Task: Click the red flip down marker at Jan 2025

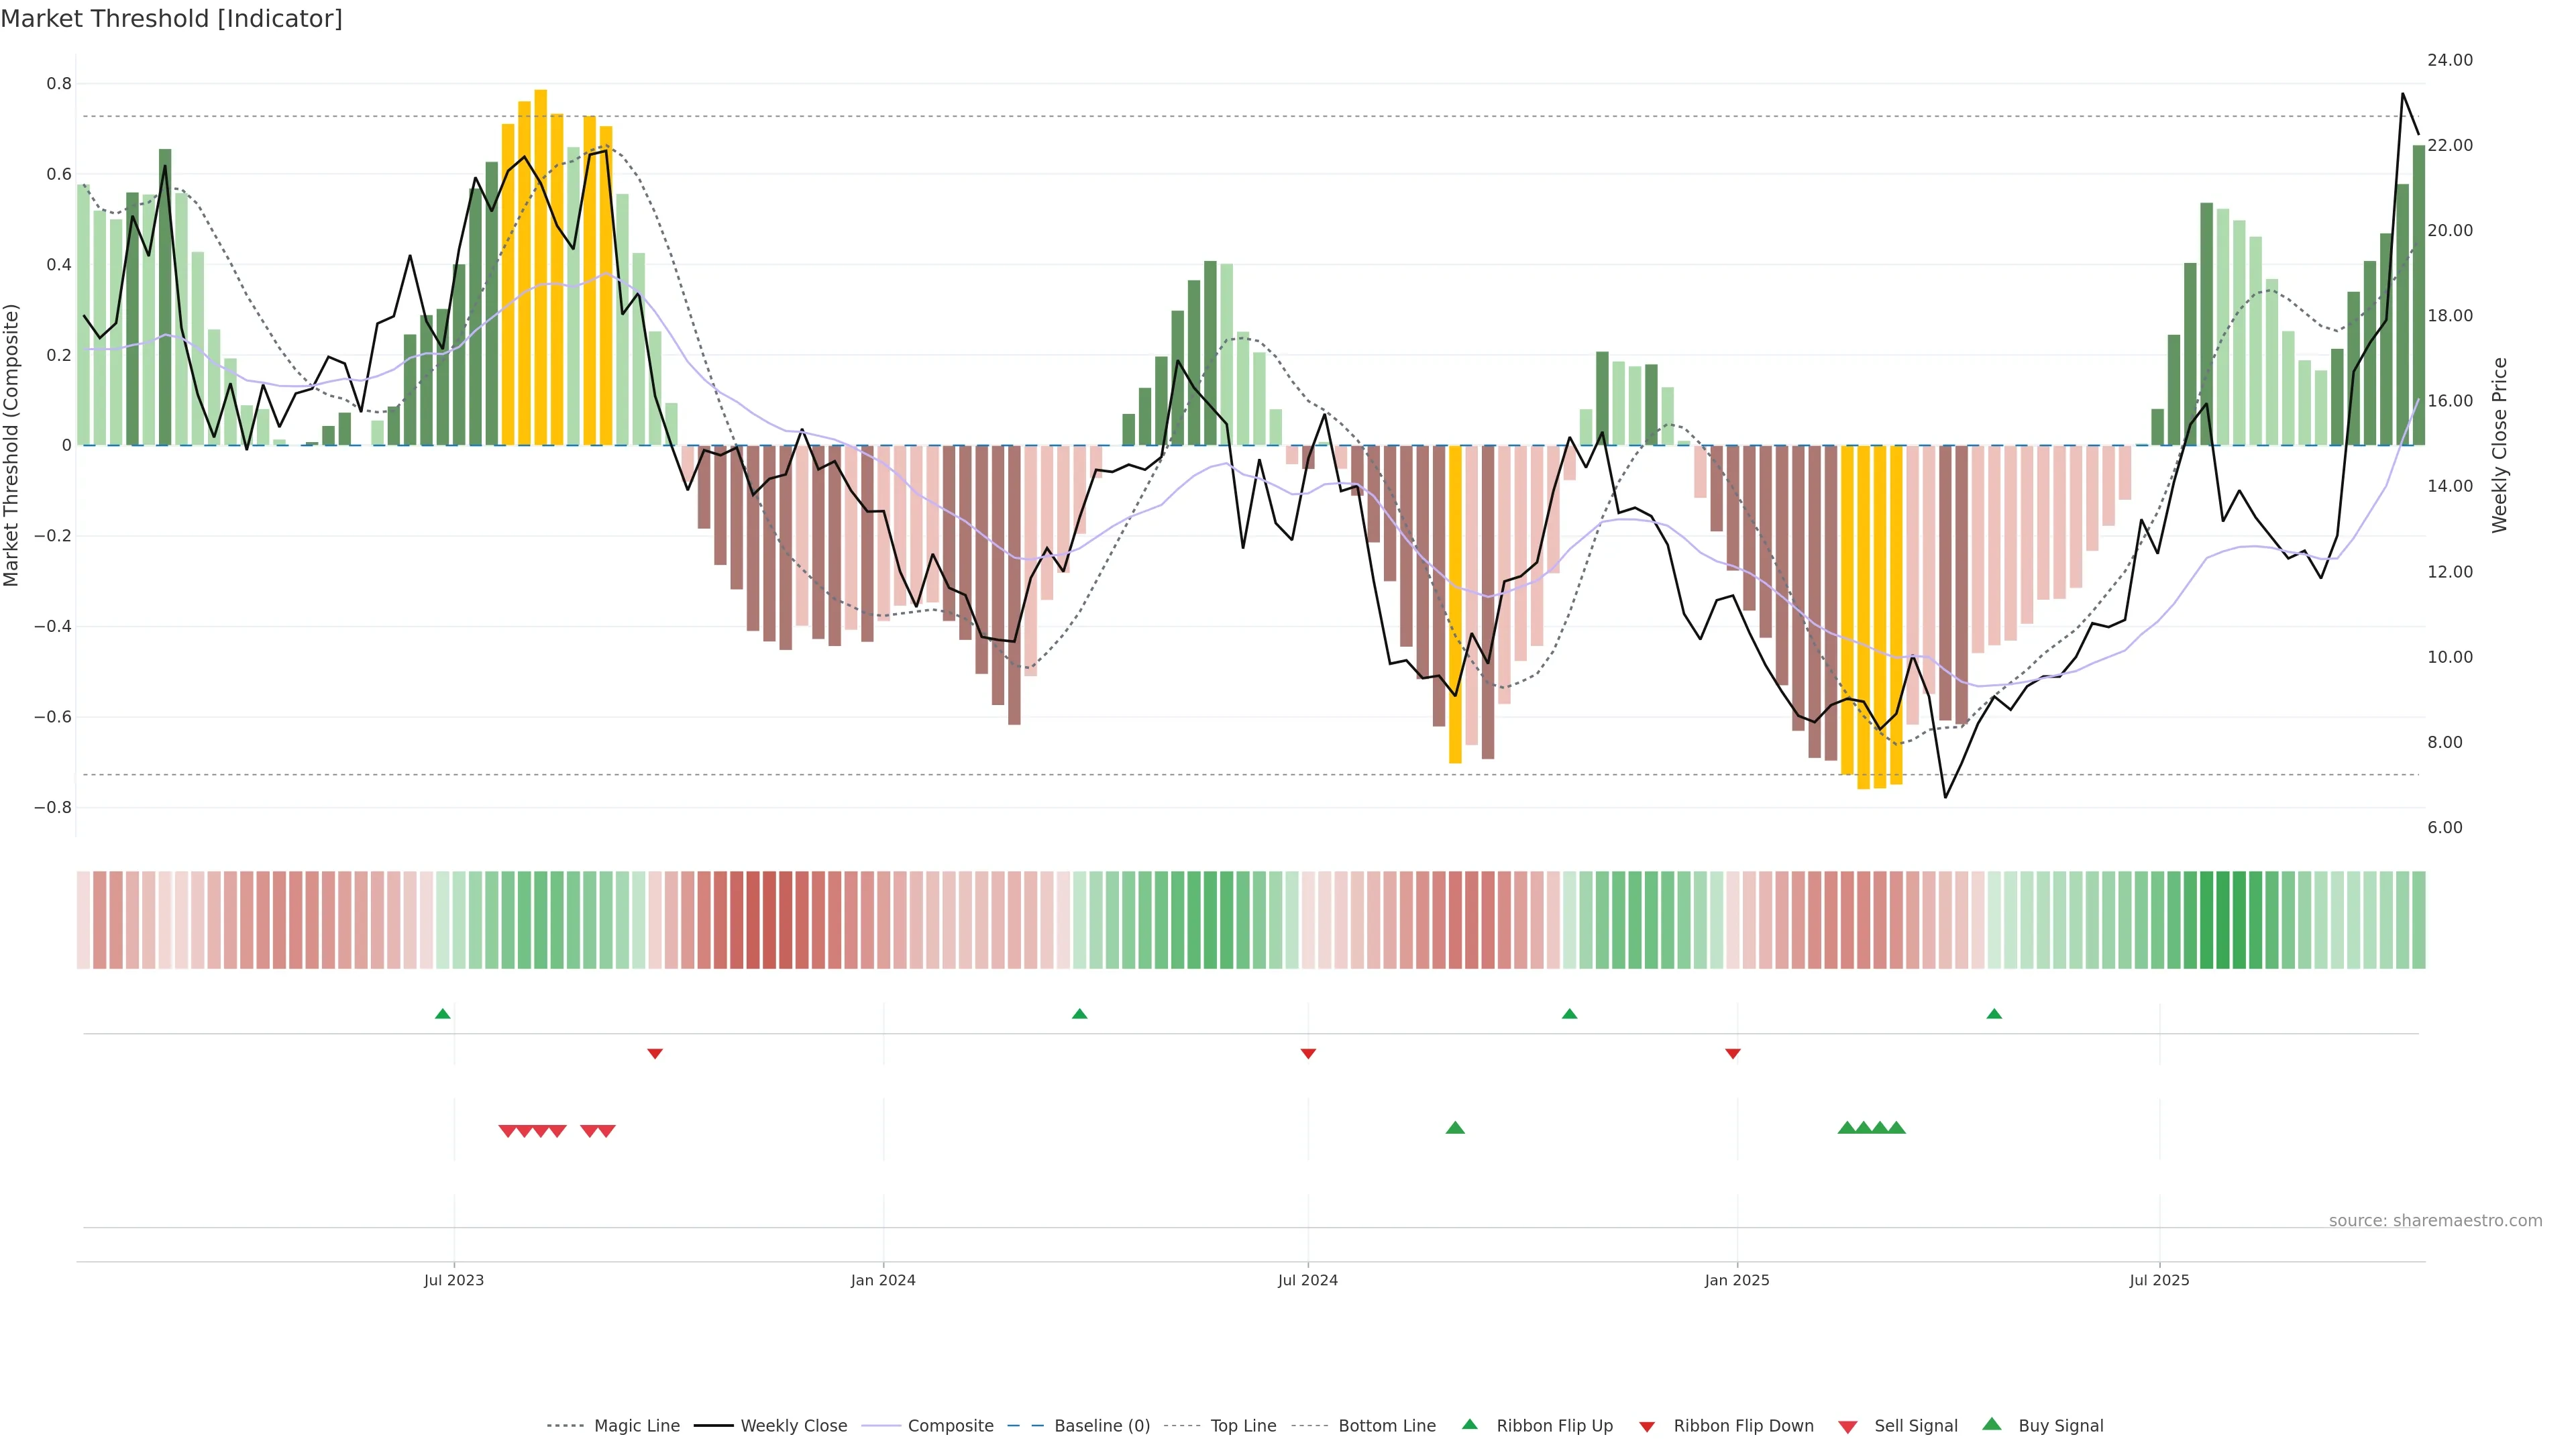Action: [1733, 1053]
